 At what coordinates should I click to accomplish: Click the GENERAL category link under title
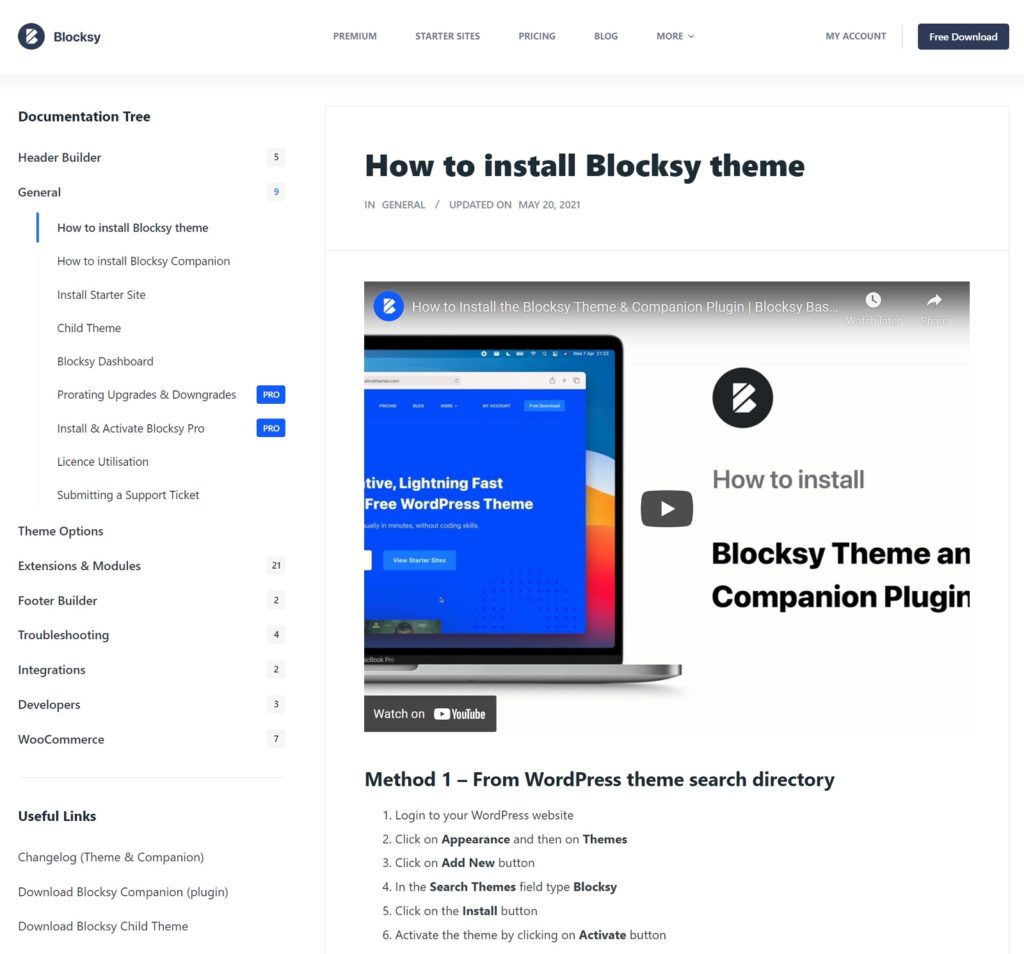pos(403,204)
